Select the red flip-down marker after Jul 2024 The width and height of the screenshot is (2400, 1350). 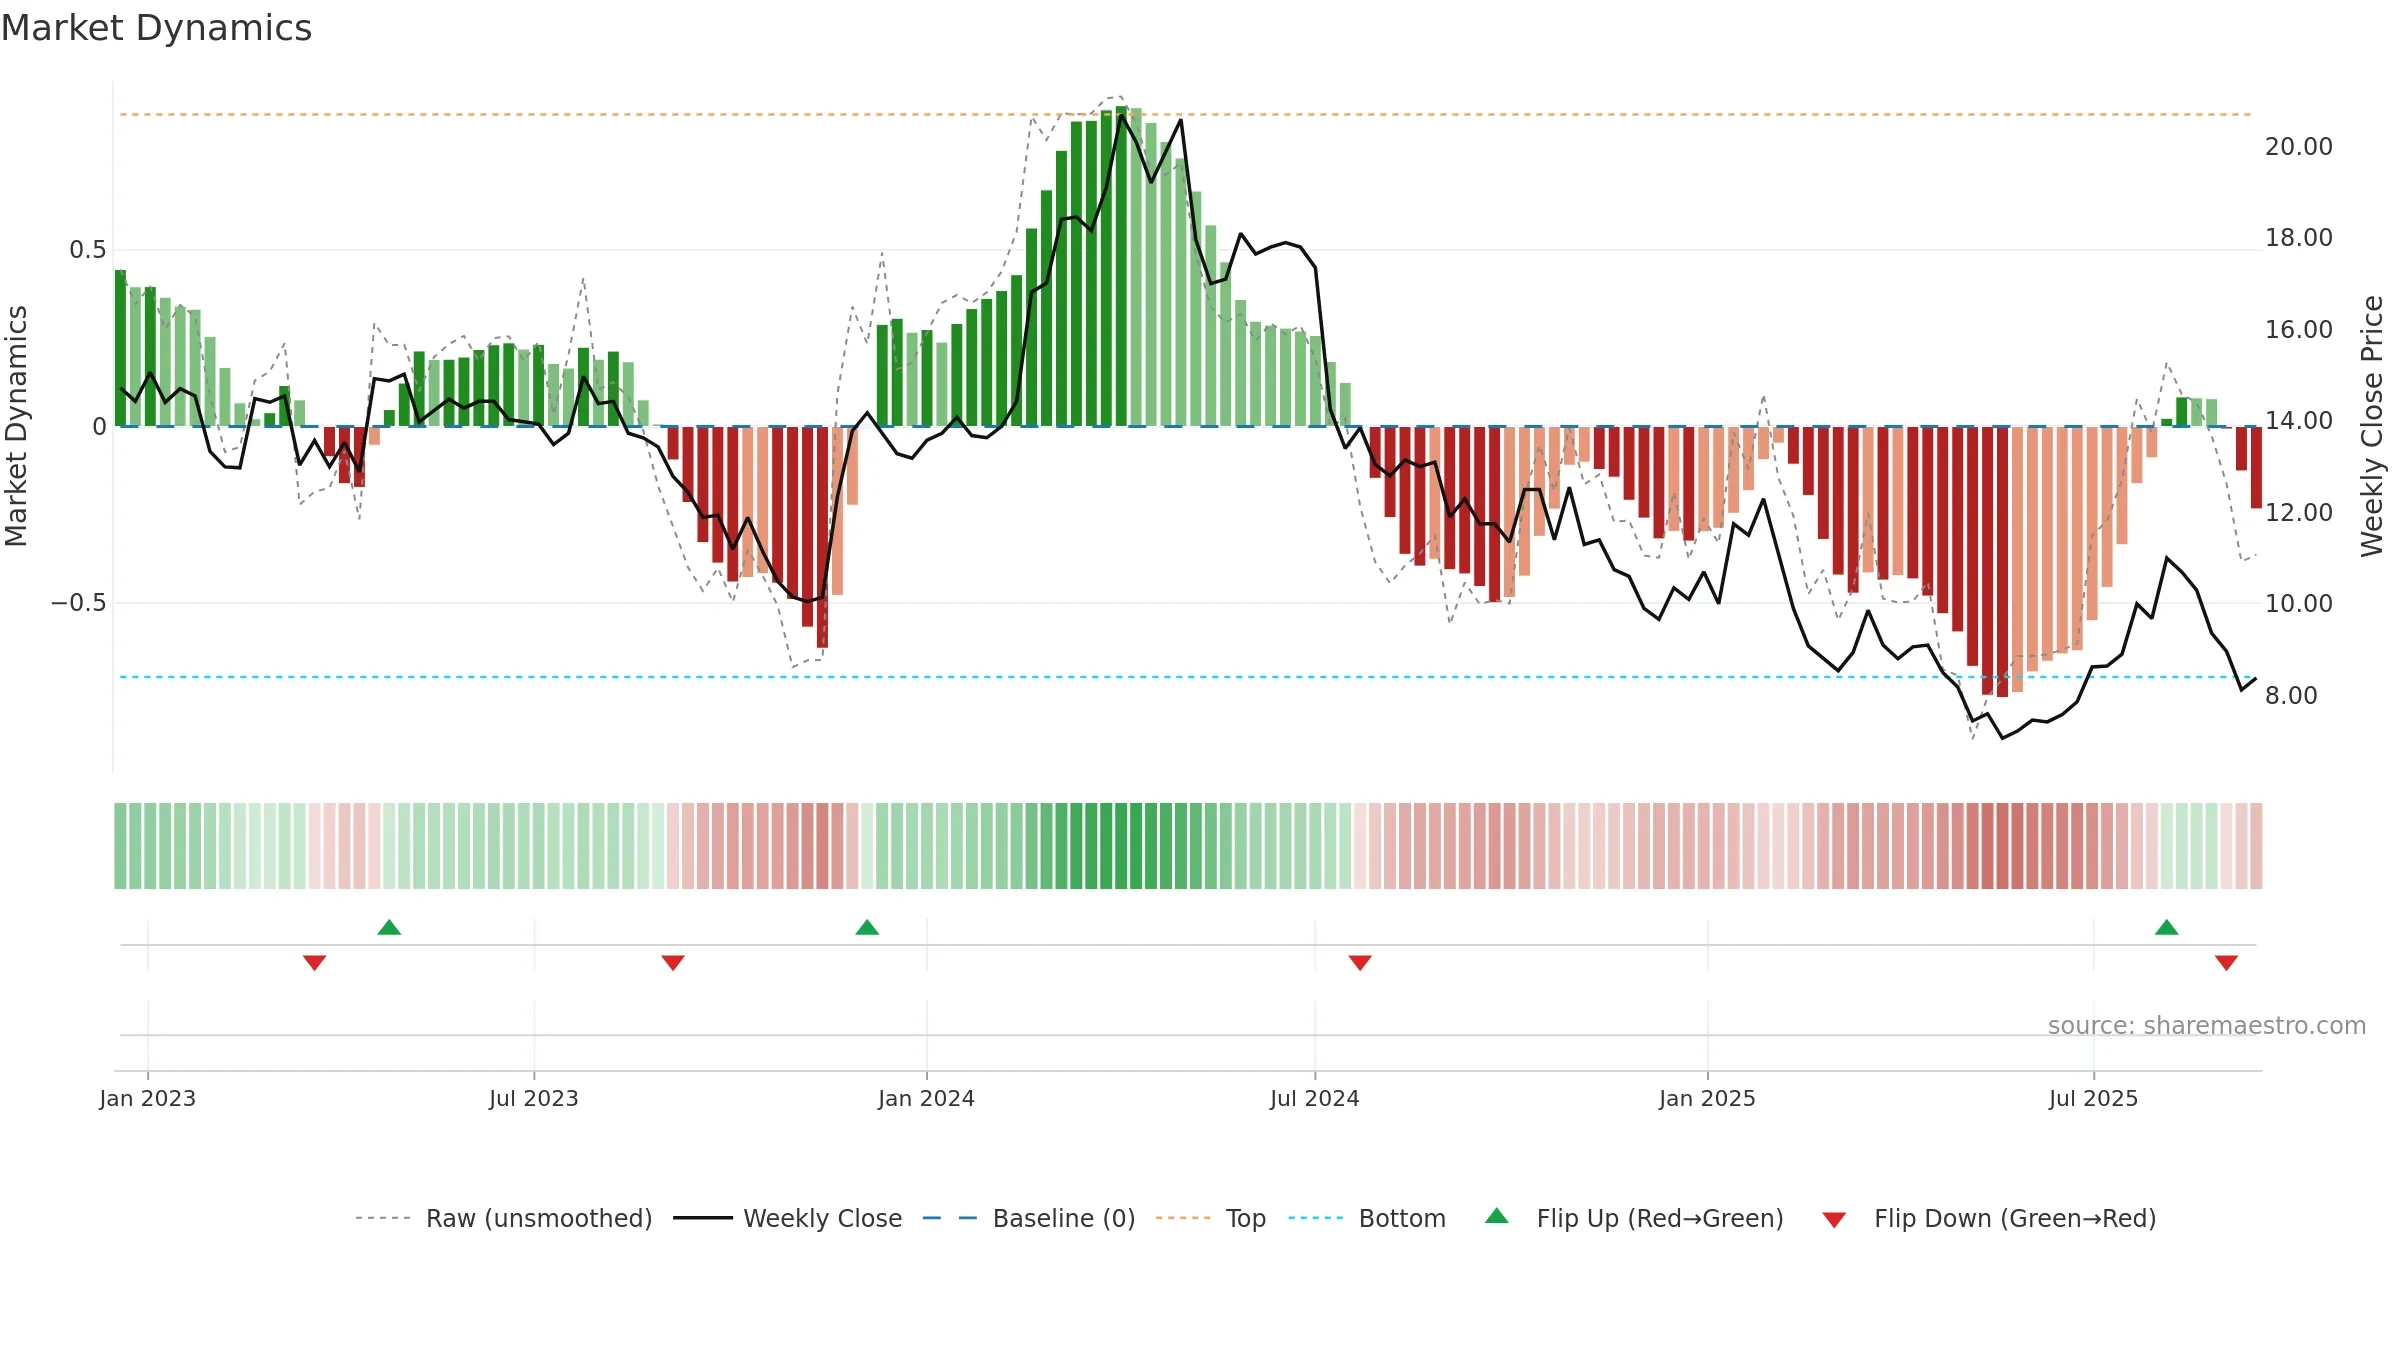pyautogui.click(x=1360, y=962)
